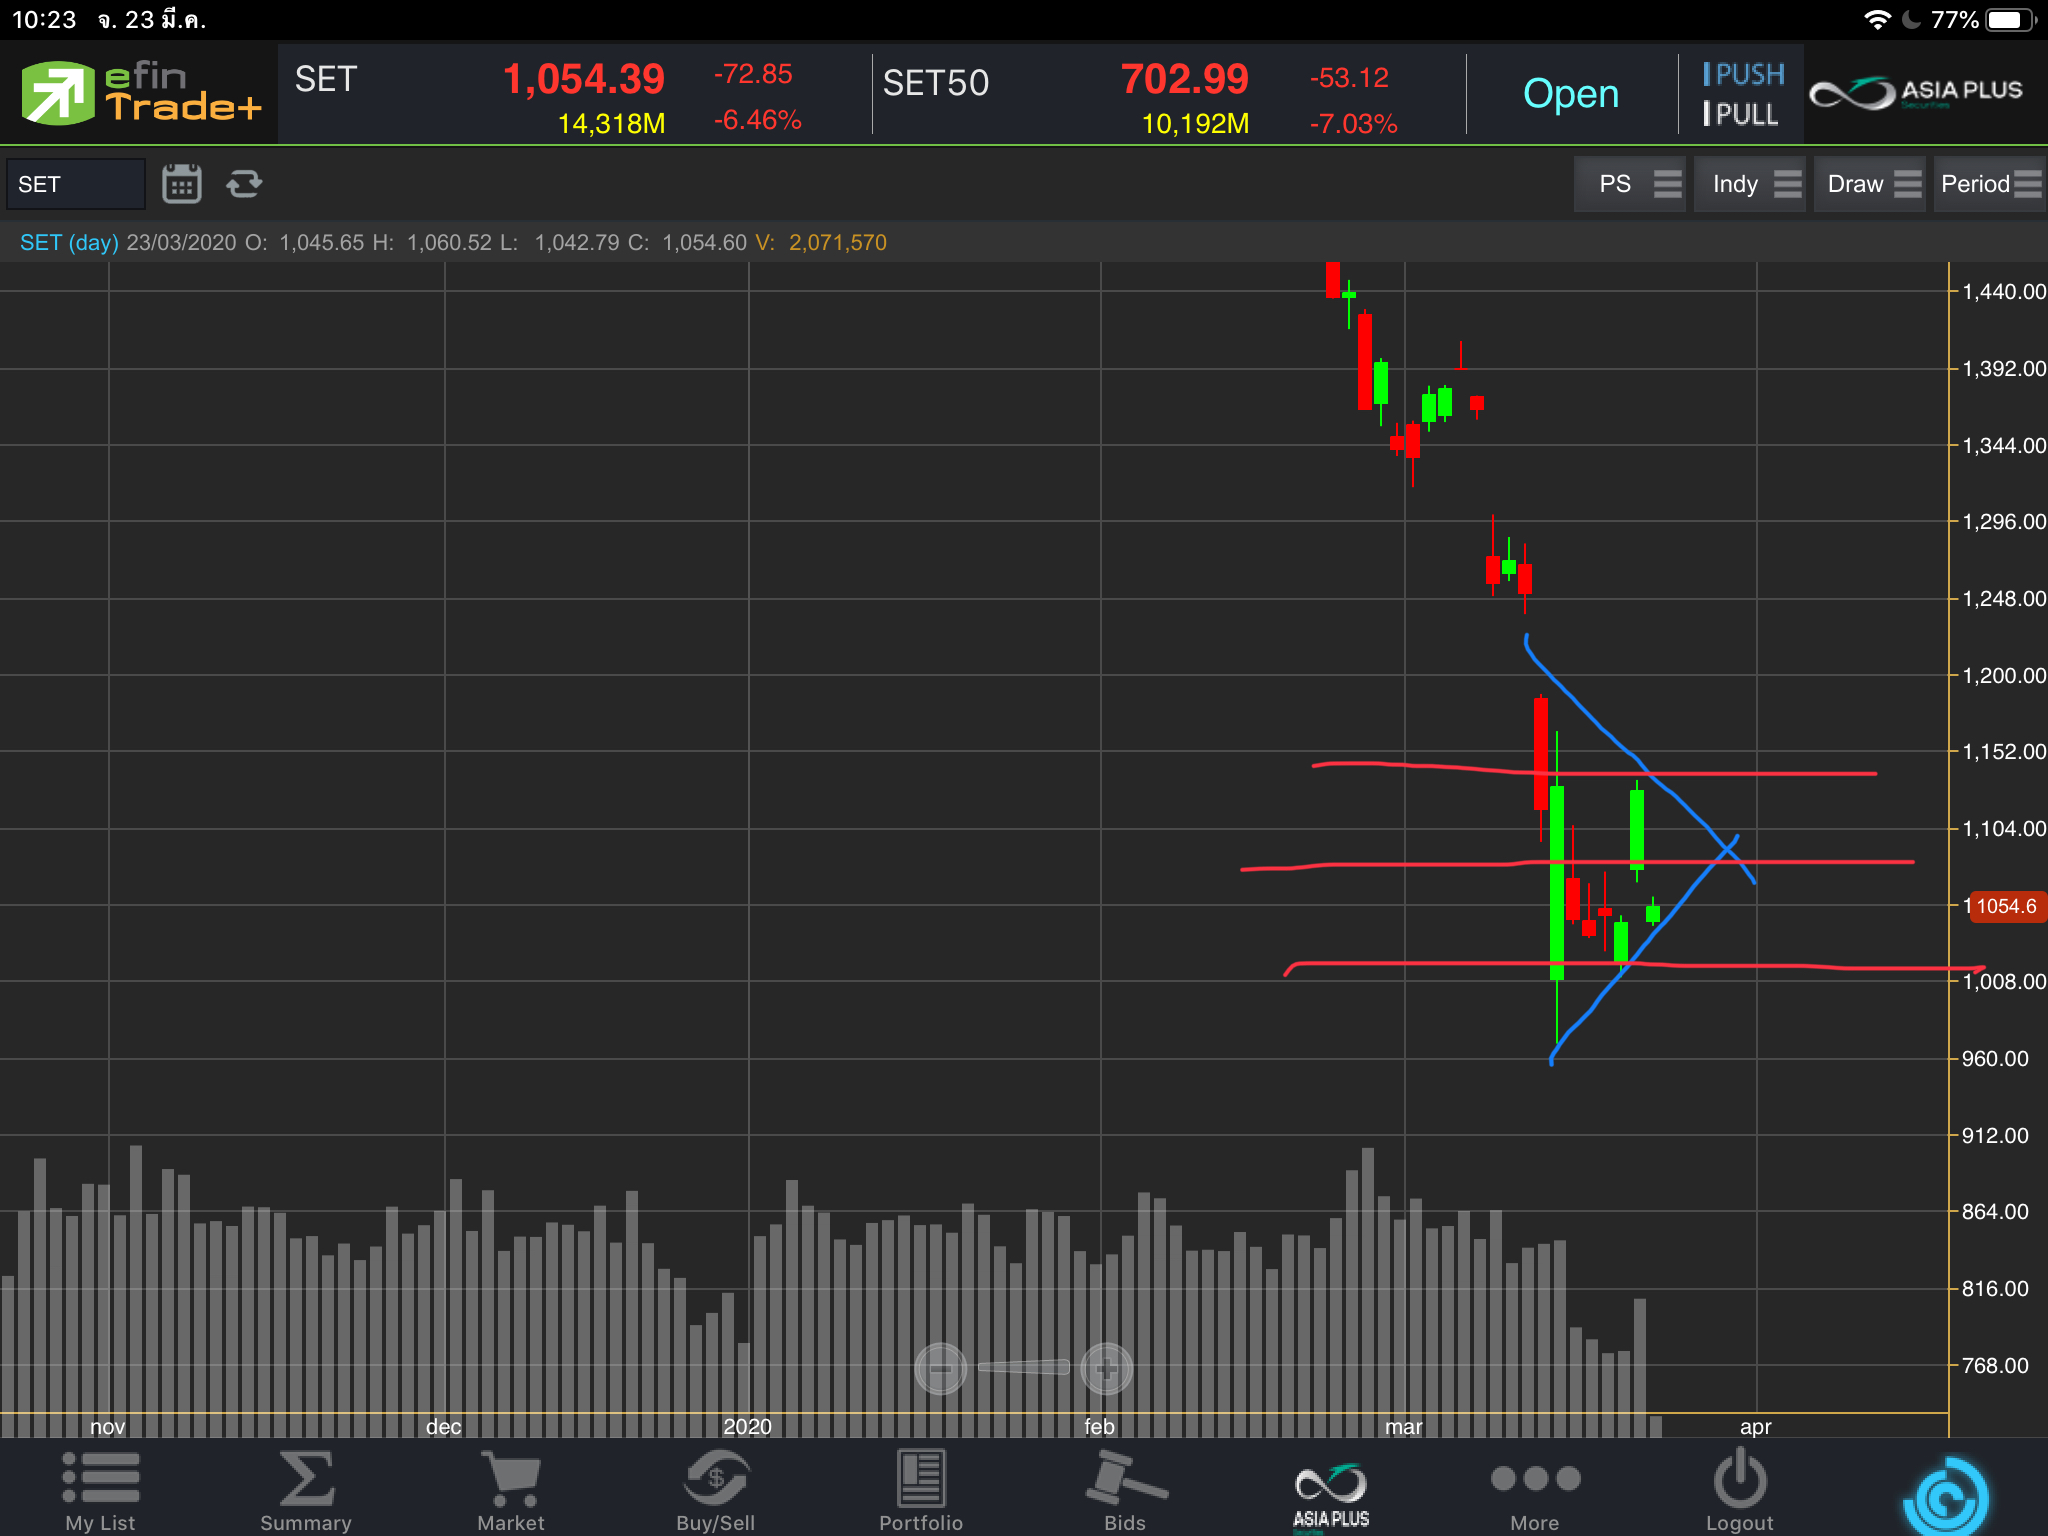The height and width of the screenshot is (1536, 2048).
Task: Open the calendar date picker icon
Action: click(x=181, y=184)
